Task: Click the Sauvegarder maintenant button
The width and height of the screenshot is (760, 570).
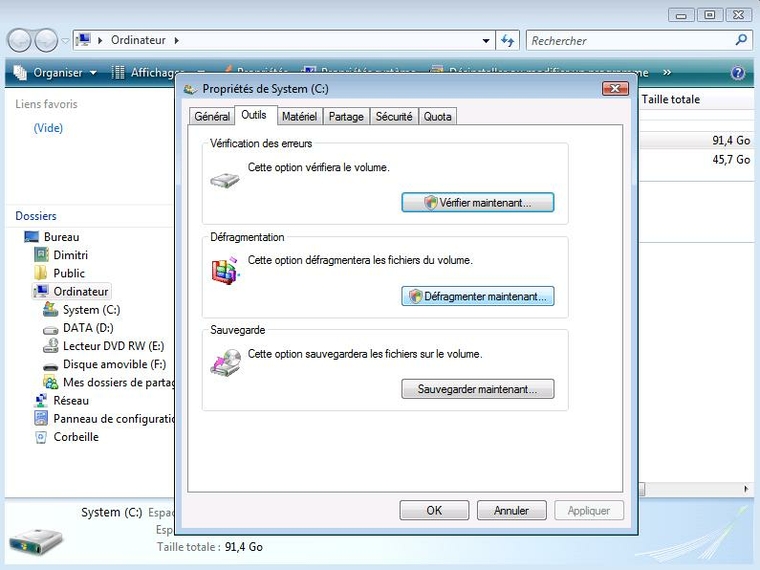Action: click(477, 389)
